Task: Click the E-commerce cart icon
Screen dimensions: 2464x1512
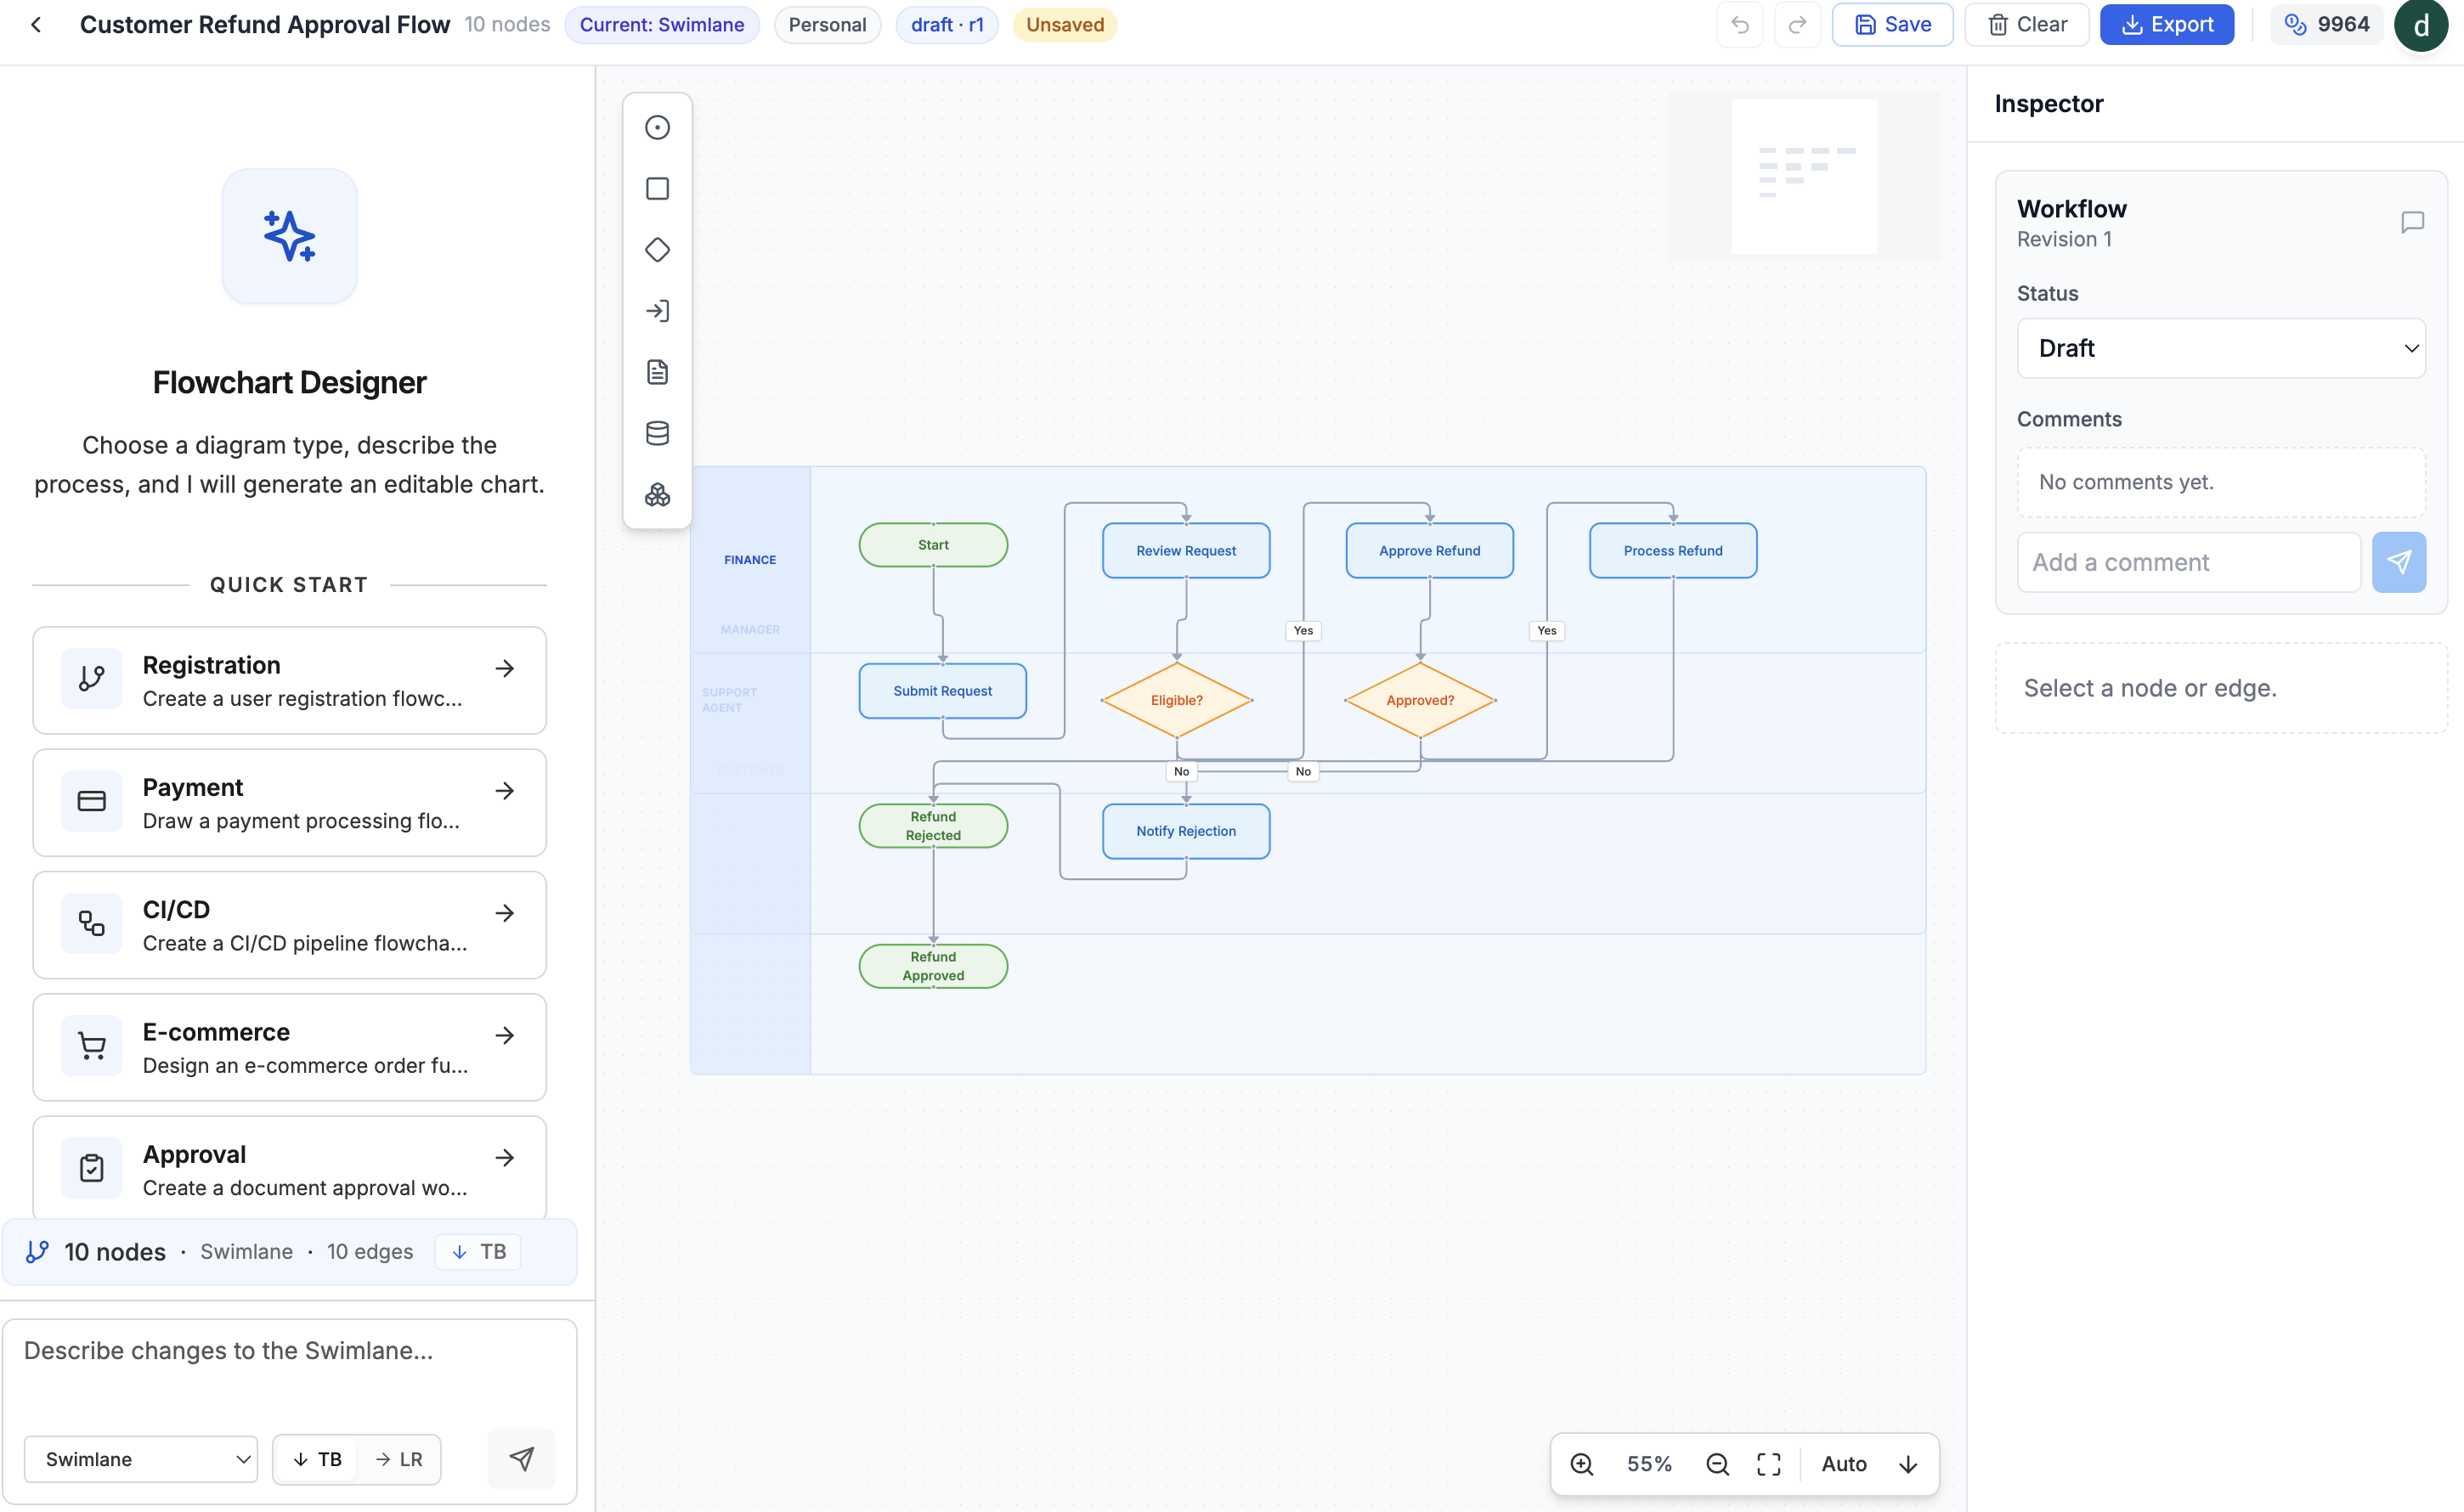Action: (92, 1045)
